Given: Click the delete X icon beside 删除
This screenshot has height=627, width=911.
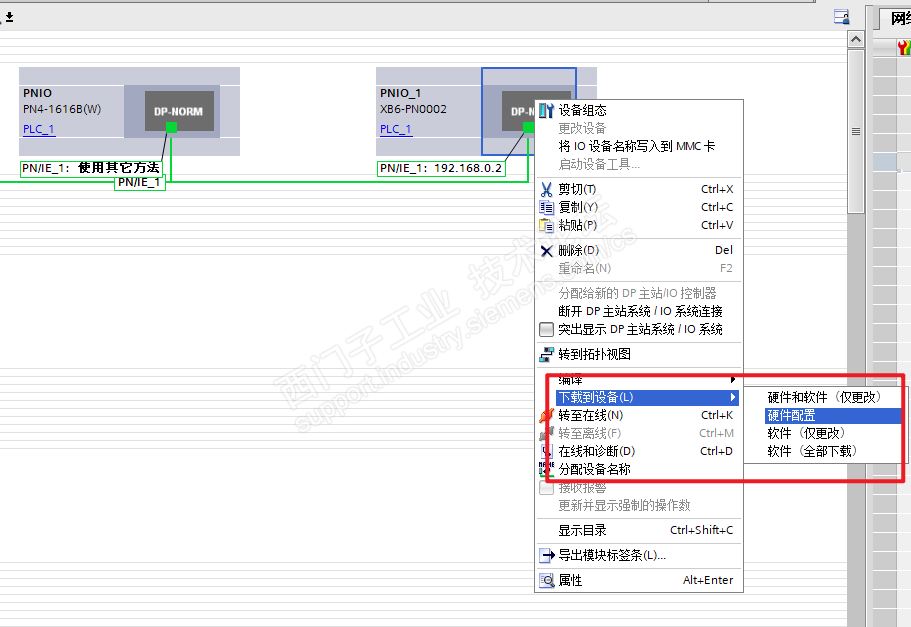Looking at the screenshot, I should 546,251.
